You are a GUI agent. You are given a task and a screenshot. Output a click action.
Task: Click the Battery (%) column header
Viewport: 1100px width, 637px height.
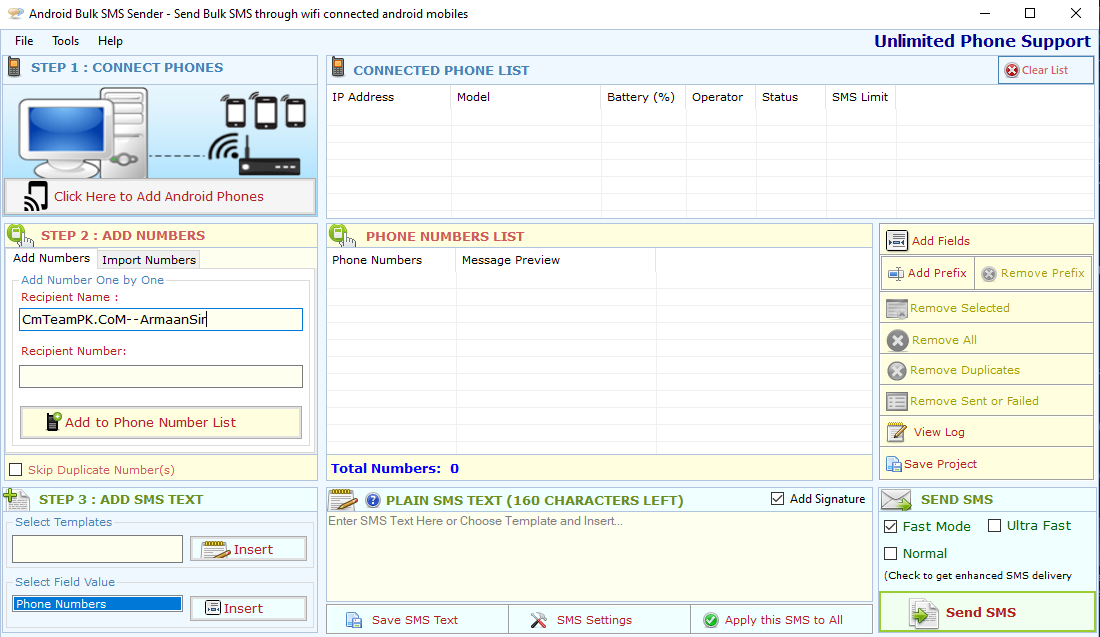[643, 97]
